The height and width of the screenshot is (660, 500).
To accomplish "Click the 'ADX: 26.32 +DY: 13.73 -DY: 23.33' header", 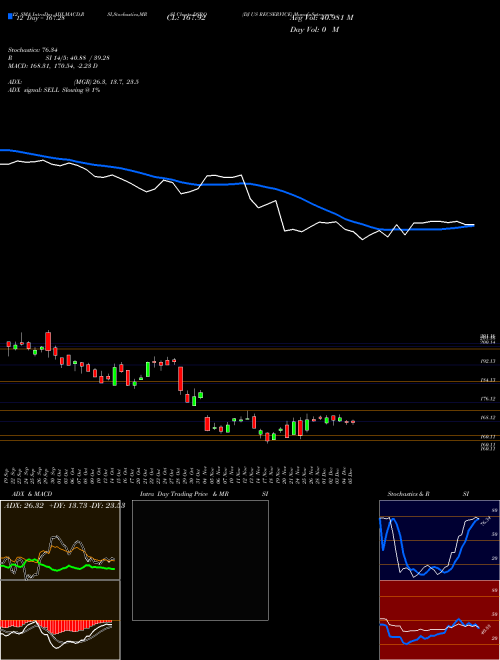I will click(x=64, y=506).
